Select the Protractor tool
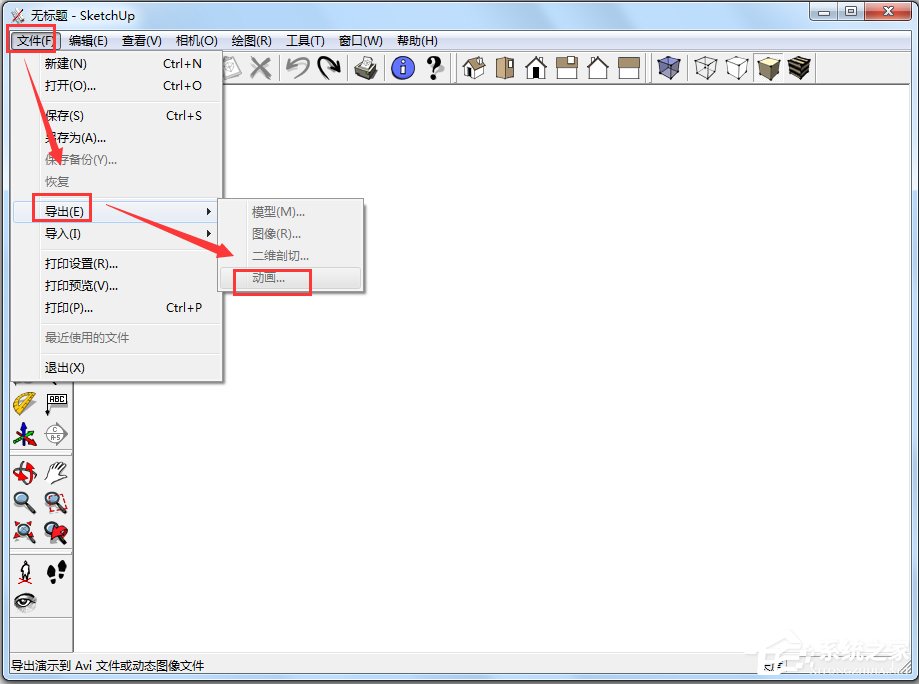Image resolution: width=919 pixels, height=684 pixels. coord(25,404)
